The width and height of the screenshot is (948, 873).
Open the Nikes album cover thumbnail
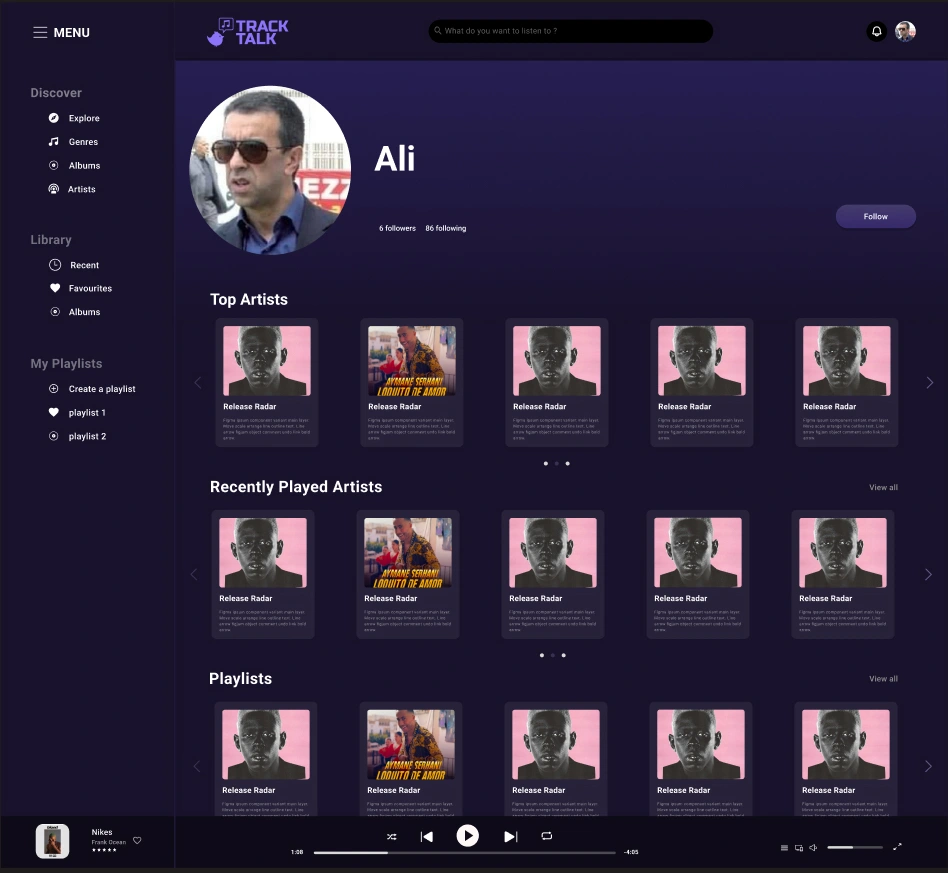[53, 841]
